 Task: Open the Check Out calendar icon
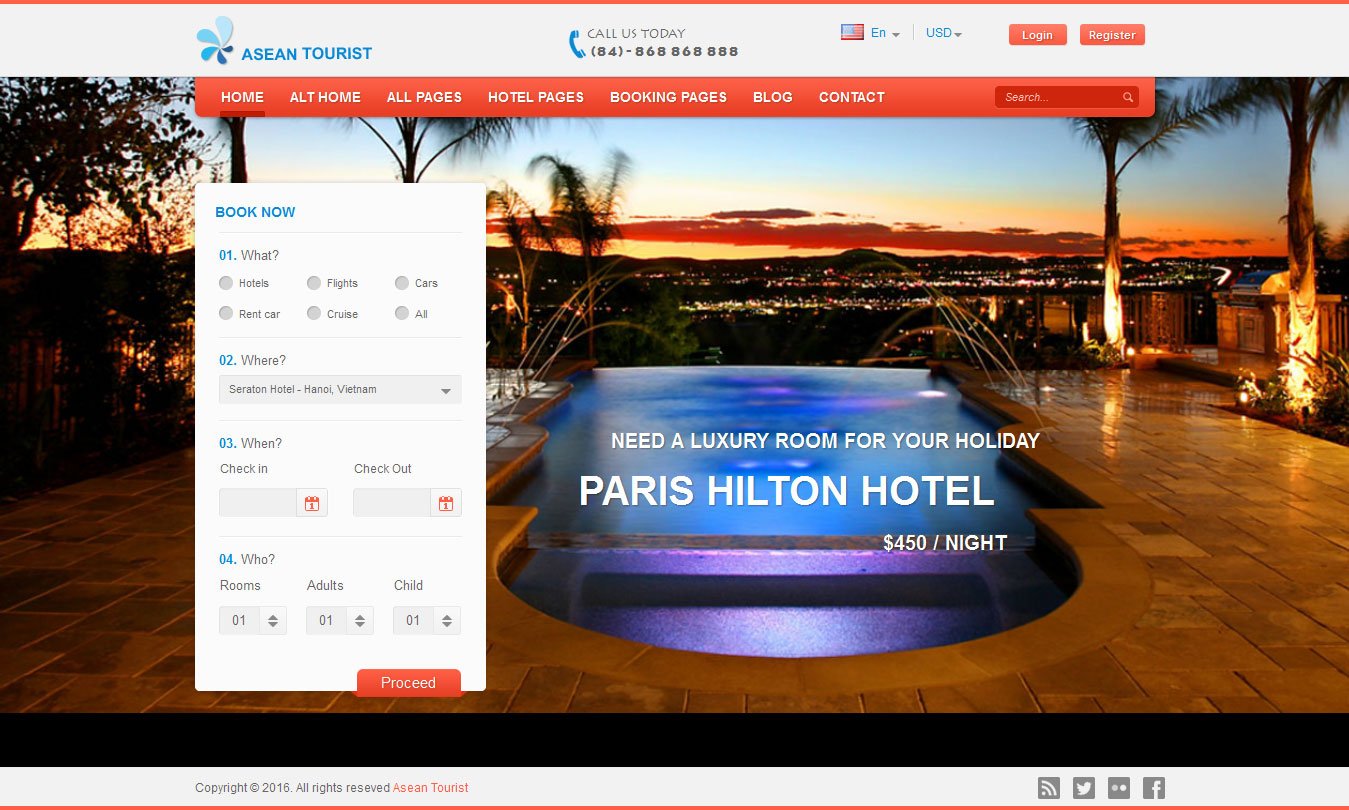446,503
